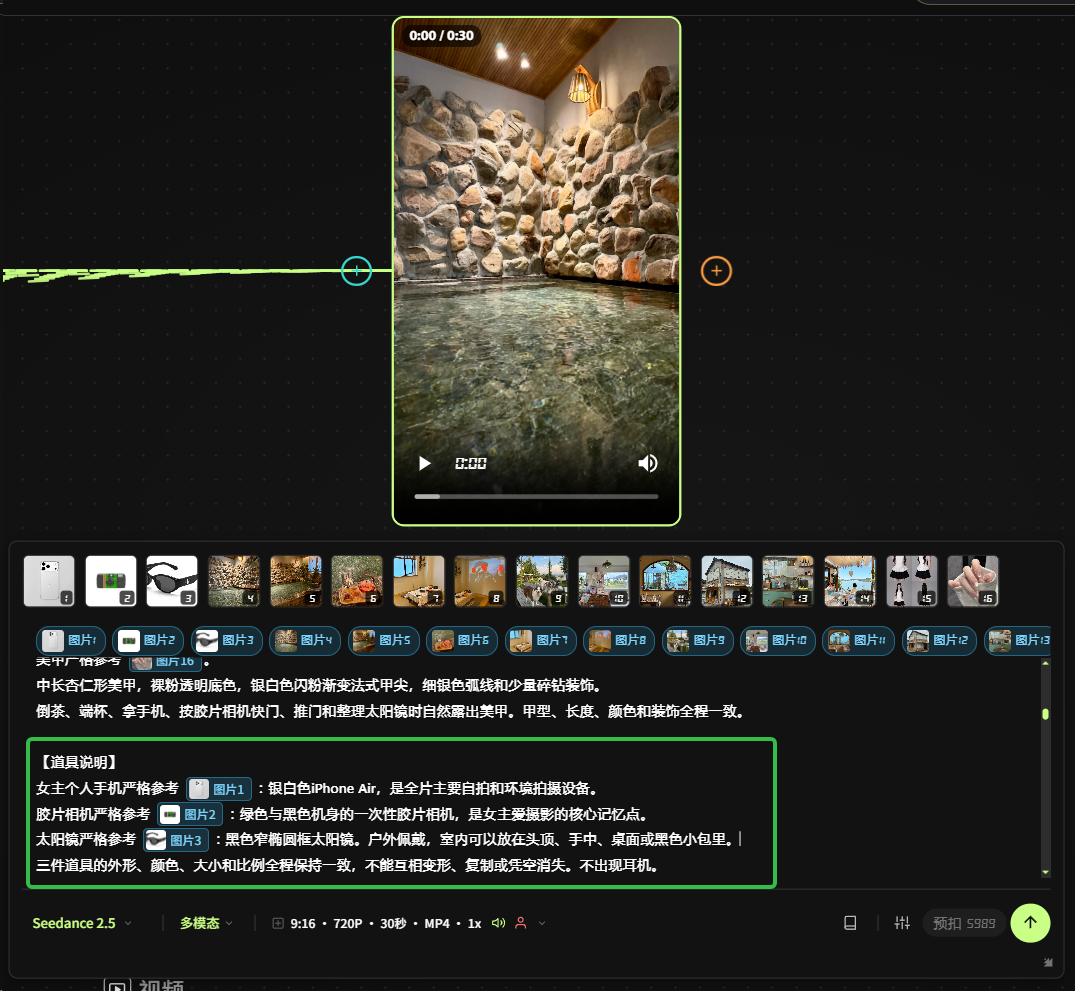Select reference thumbnail numbered 14
This screenshot has height=991, width=1075.
[849, 581]
